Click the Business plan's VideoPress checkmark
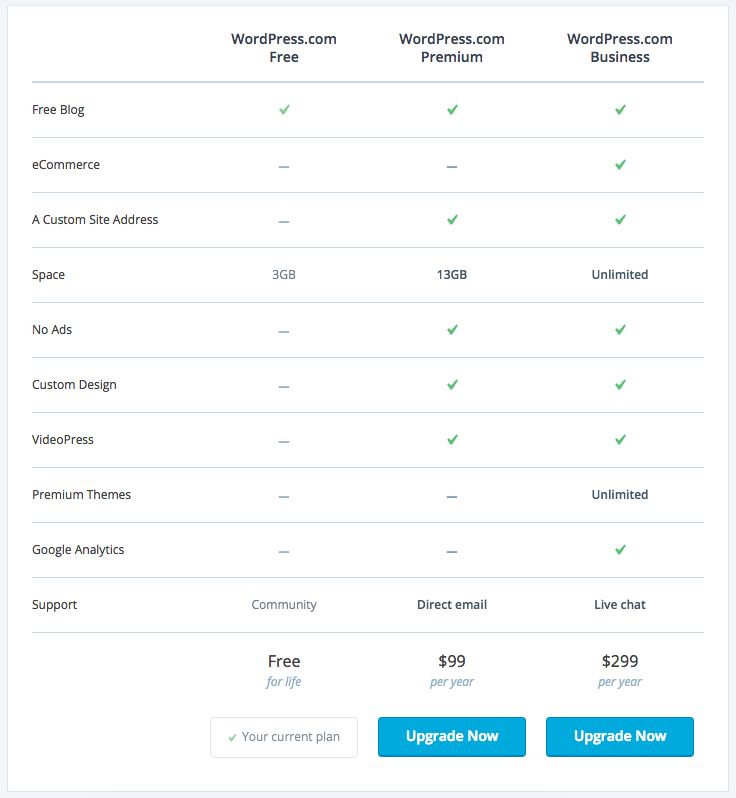 (620, 439)
